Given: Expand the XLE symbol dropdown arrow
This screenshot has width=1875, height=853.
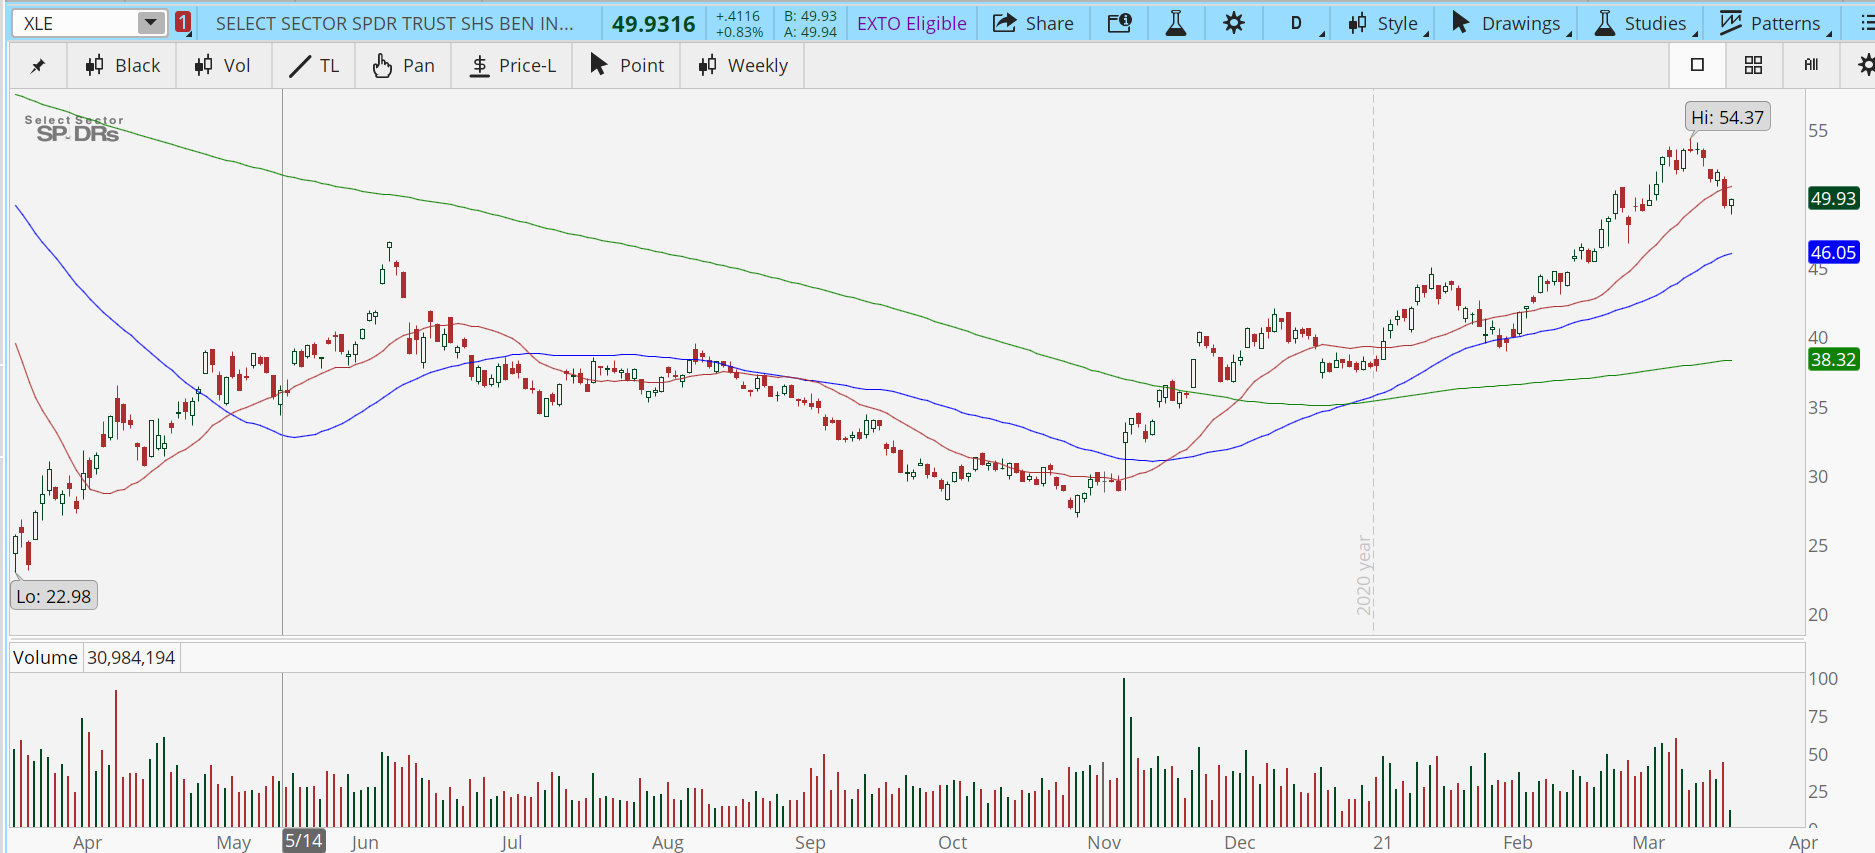Looking at the screenshot, I should 150,22.
